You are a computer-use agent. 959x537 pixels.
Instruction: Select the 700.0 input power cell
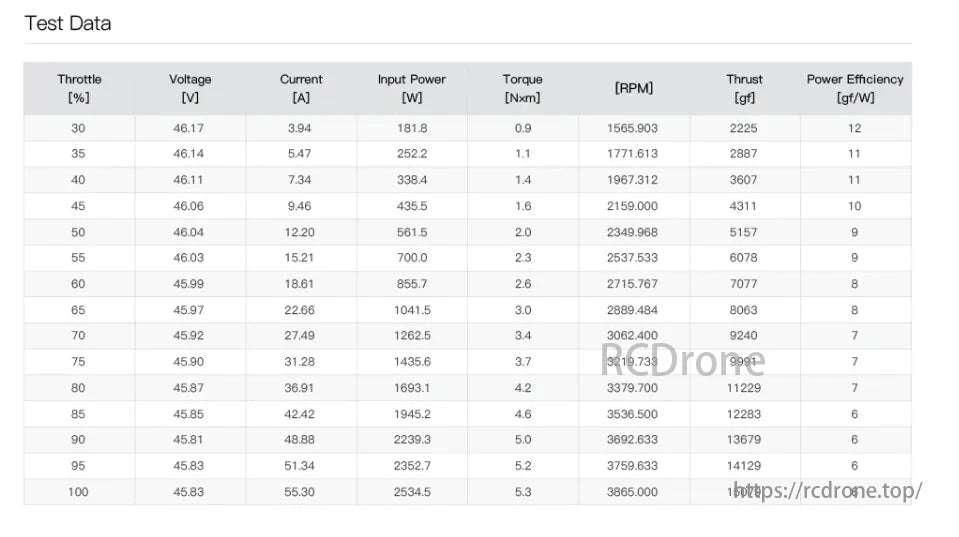[x=412, y=258]
